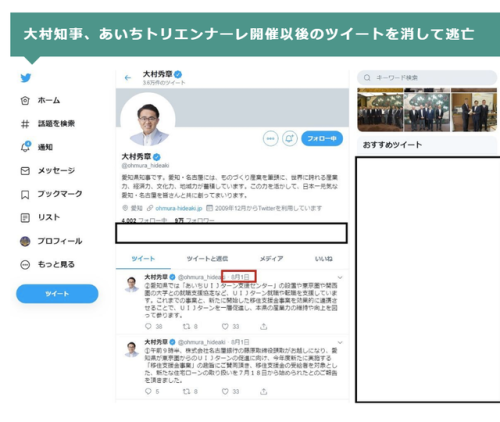This screenshot has height=422, width=500.
Task: Switch to the ツイート tab
Action: point(143,259)
